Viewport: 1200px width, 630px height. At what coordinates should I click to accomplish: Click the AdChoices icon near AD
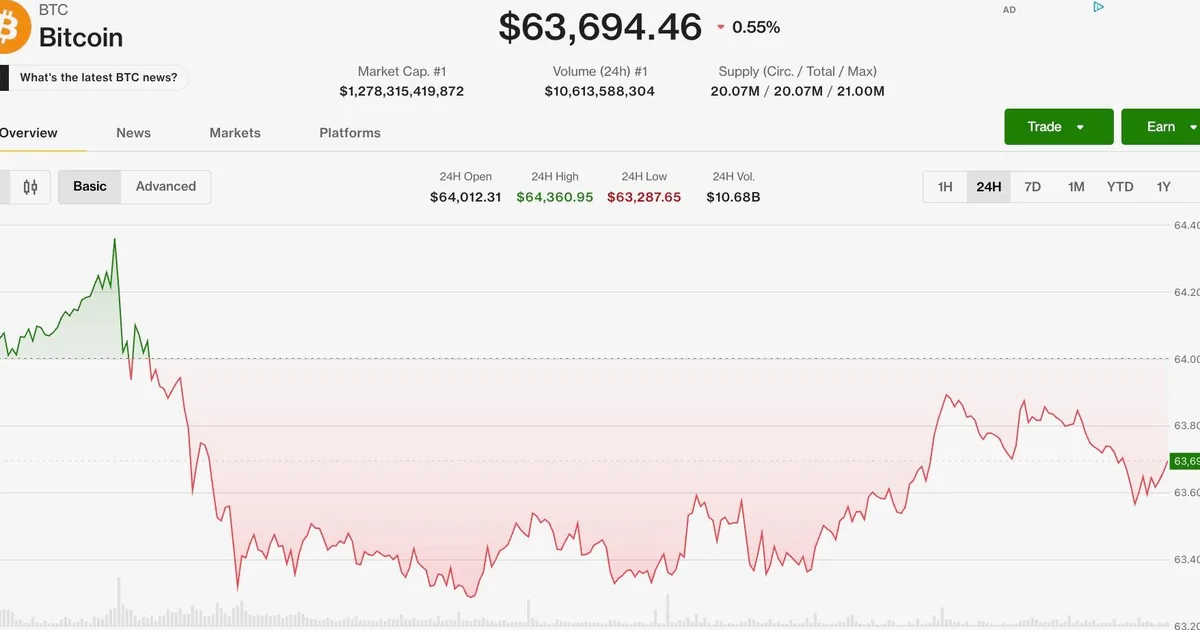(1098, 8)
